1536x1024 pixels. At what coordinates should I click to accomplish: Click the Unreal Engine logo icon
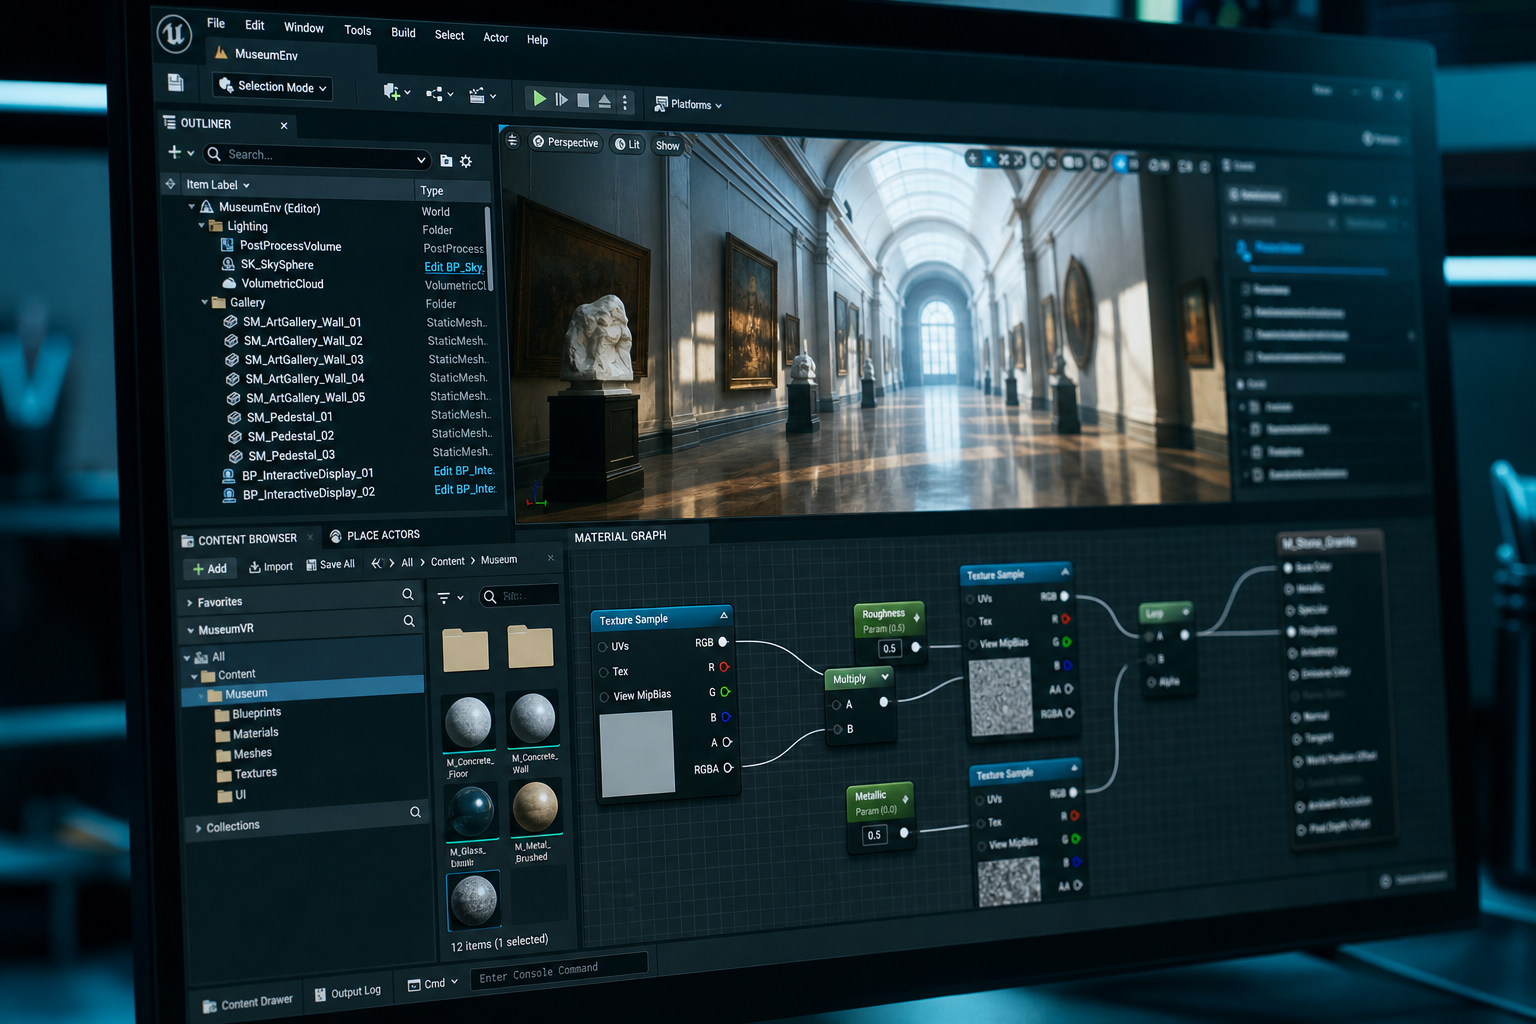point(174,33)
